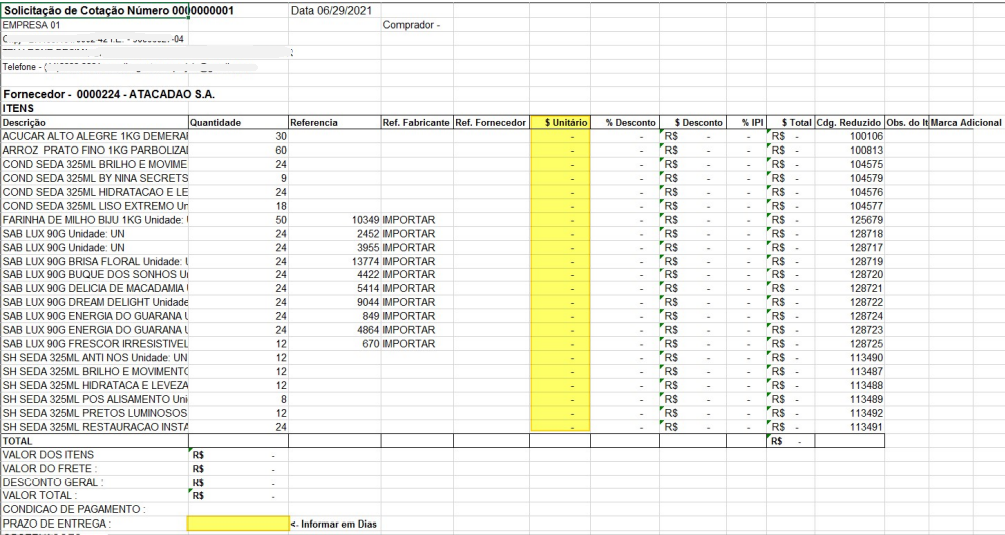Screen dimensions: 1005x535
Task: Click the 'SH SEDA 325ML RESTAURACAO' cell
Action: pos(95,427)
